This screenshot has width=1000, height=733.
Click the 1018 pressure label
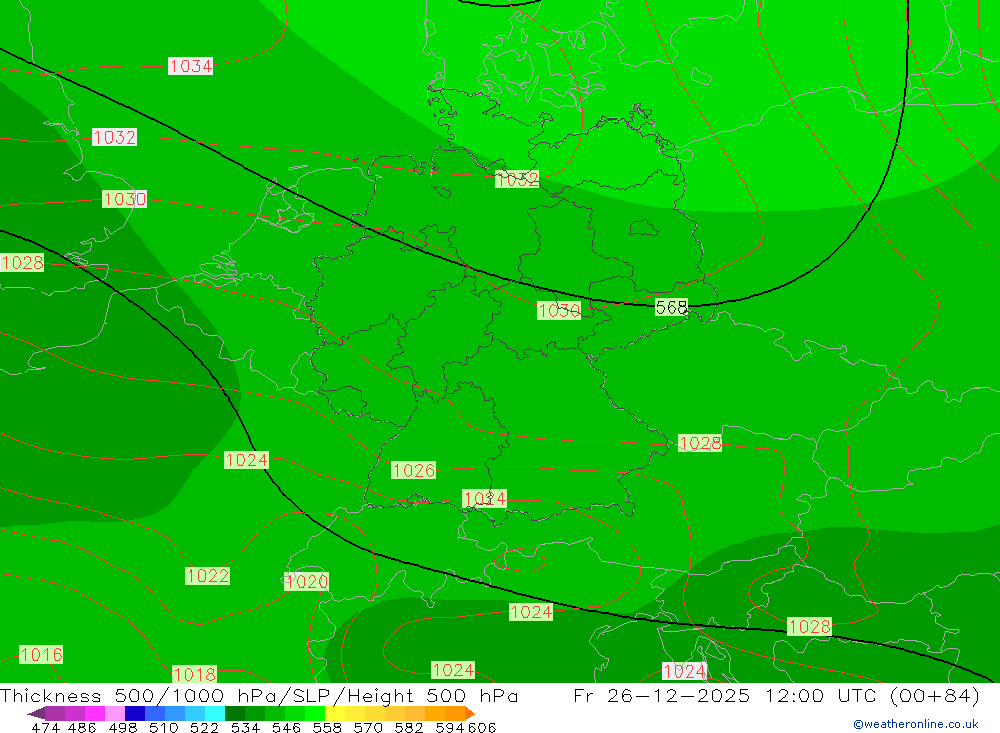point(195,674)
